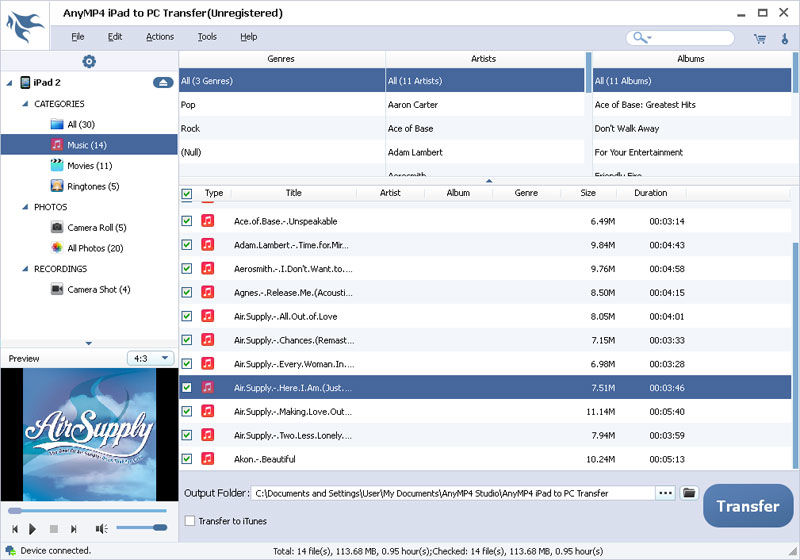This screenshot has height=560, width=800.
Task: Uncheck Air.Supply Here.I.Am checkbox
Action: [x=187, y=387]
